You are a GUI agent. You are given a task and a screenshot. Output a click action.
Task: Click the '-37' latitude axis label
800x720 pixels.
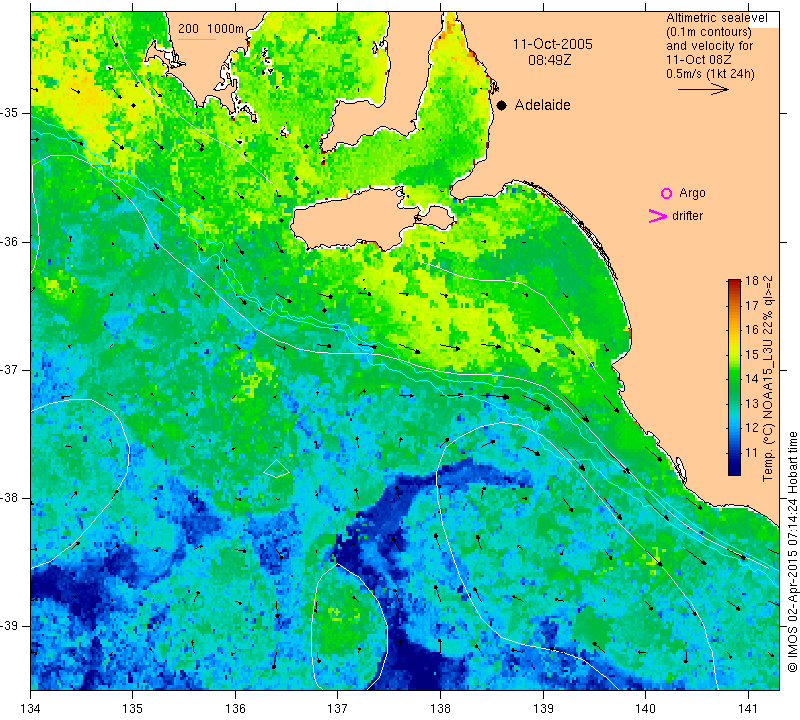[9, 369]
